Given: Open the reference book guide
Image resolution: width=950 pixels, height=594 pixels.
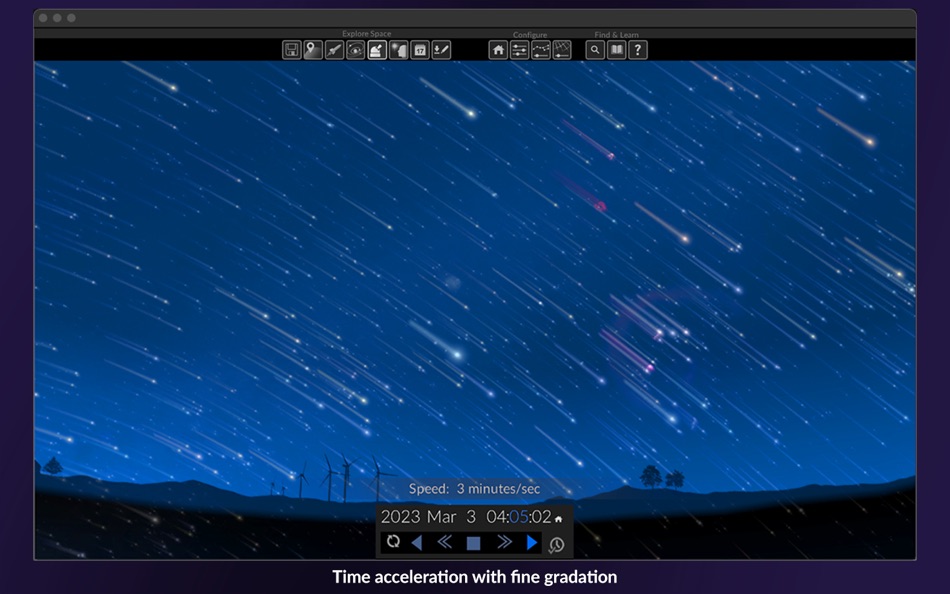Looking at the screenshot, I should click(x=614, y=50).
